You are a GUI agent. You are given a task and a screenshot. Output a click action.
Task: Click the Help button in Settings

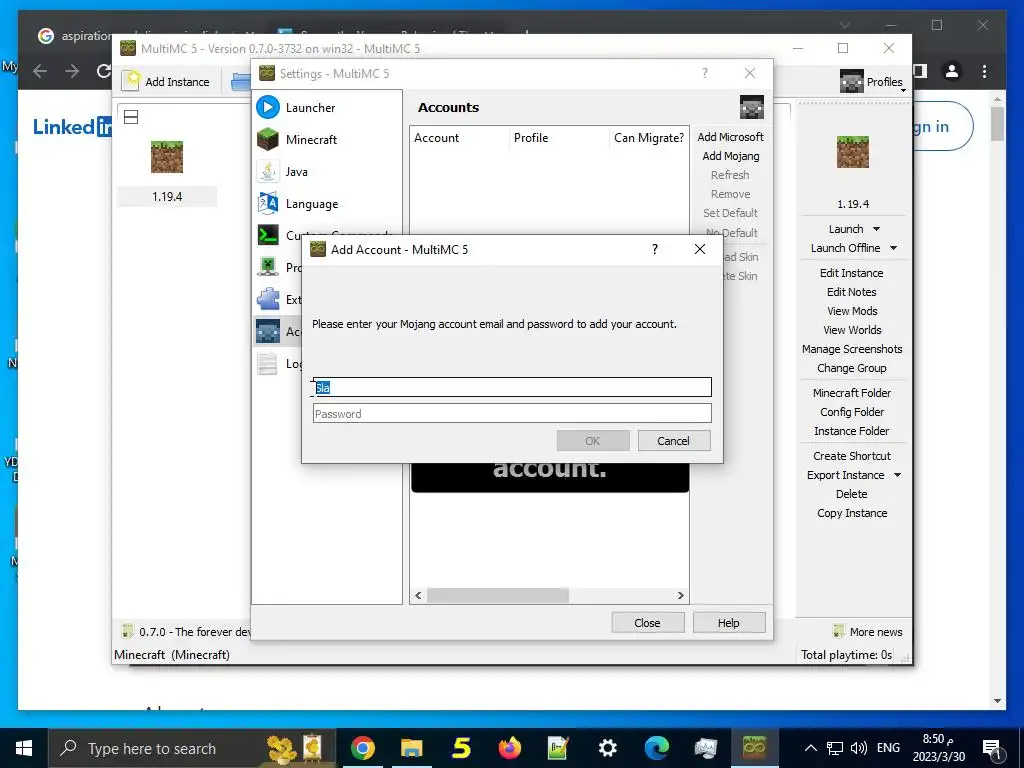pyautogui.click(x=728, y=623)
